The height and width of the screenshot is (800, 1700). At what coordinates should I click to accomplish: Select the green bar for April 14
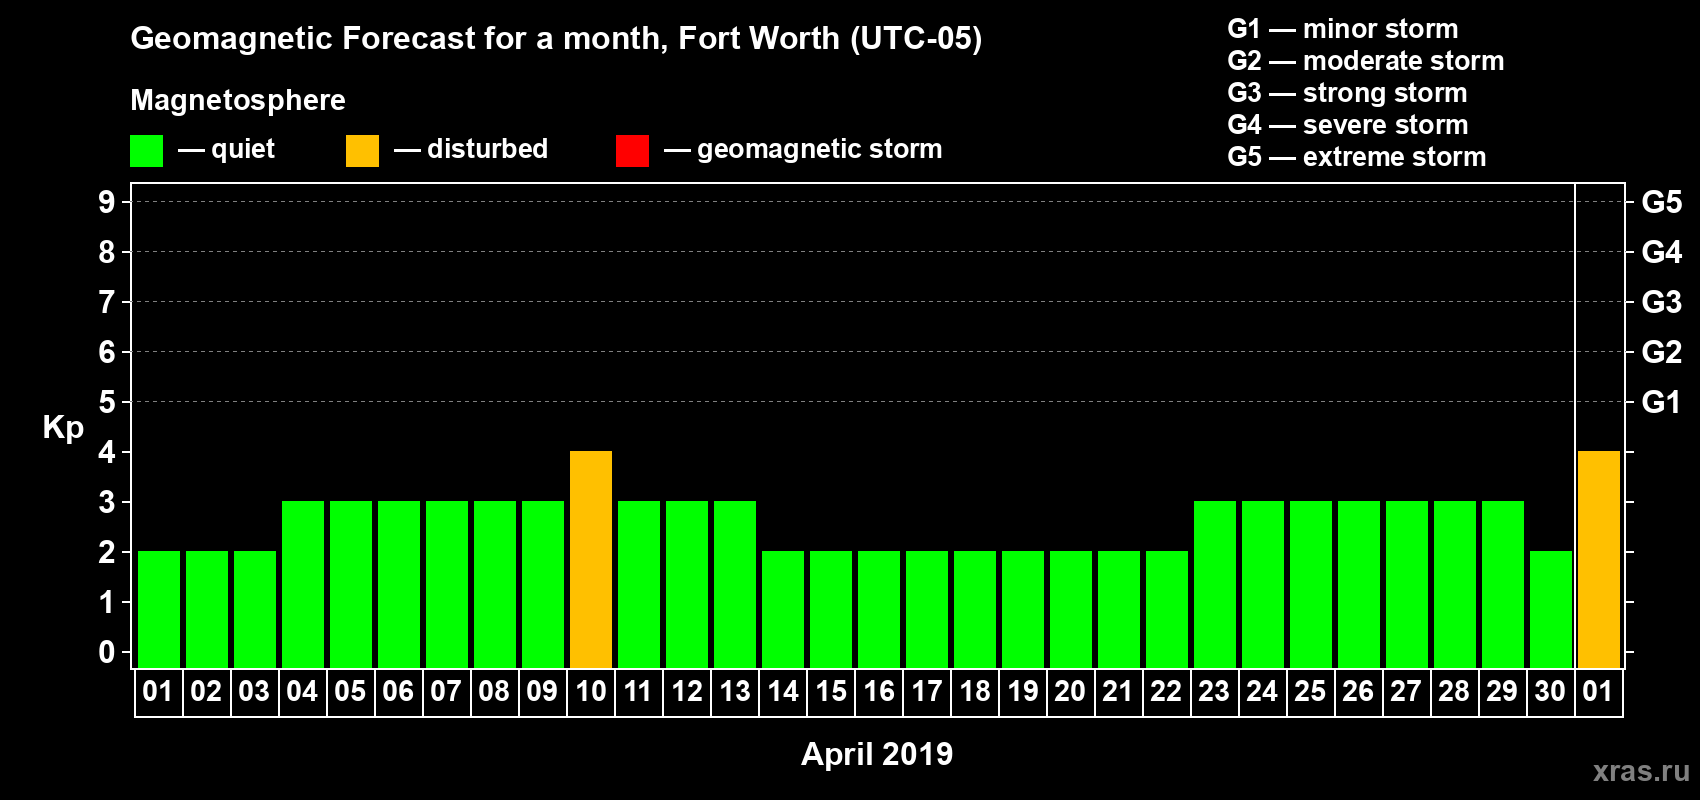coord(783,609)
